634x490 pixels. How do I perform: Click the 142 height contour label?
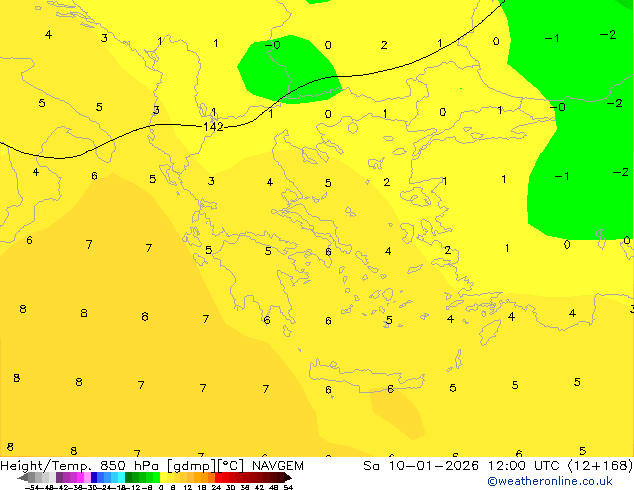click(x=213, y=127)
